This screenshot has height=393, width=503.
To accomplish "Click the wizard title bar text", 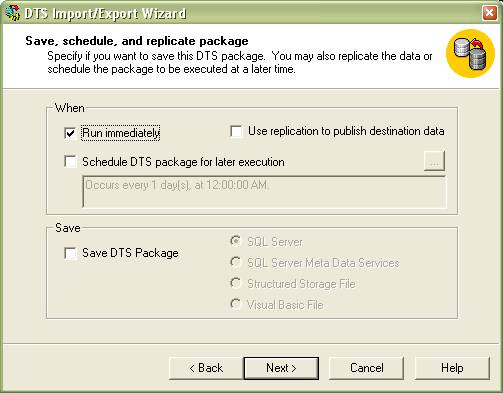I will click(105, 14).
